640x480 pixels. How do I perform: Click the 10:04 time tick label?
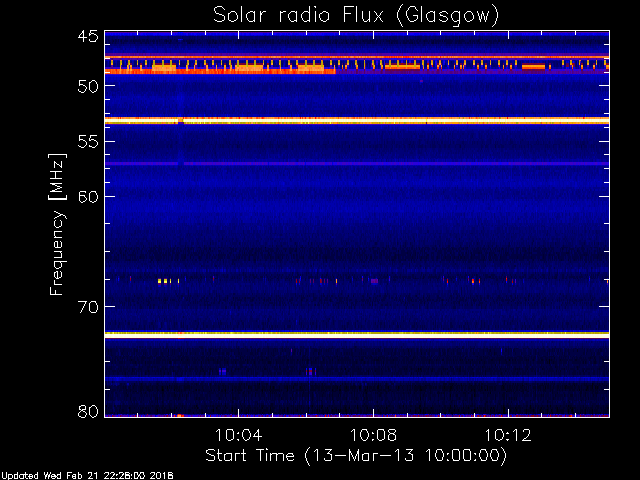click(x=238, y=435)
